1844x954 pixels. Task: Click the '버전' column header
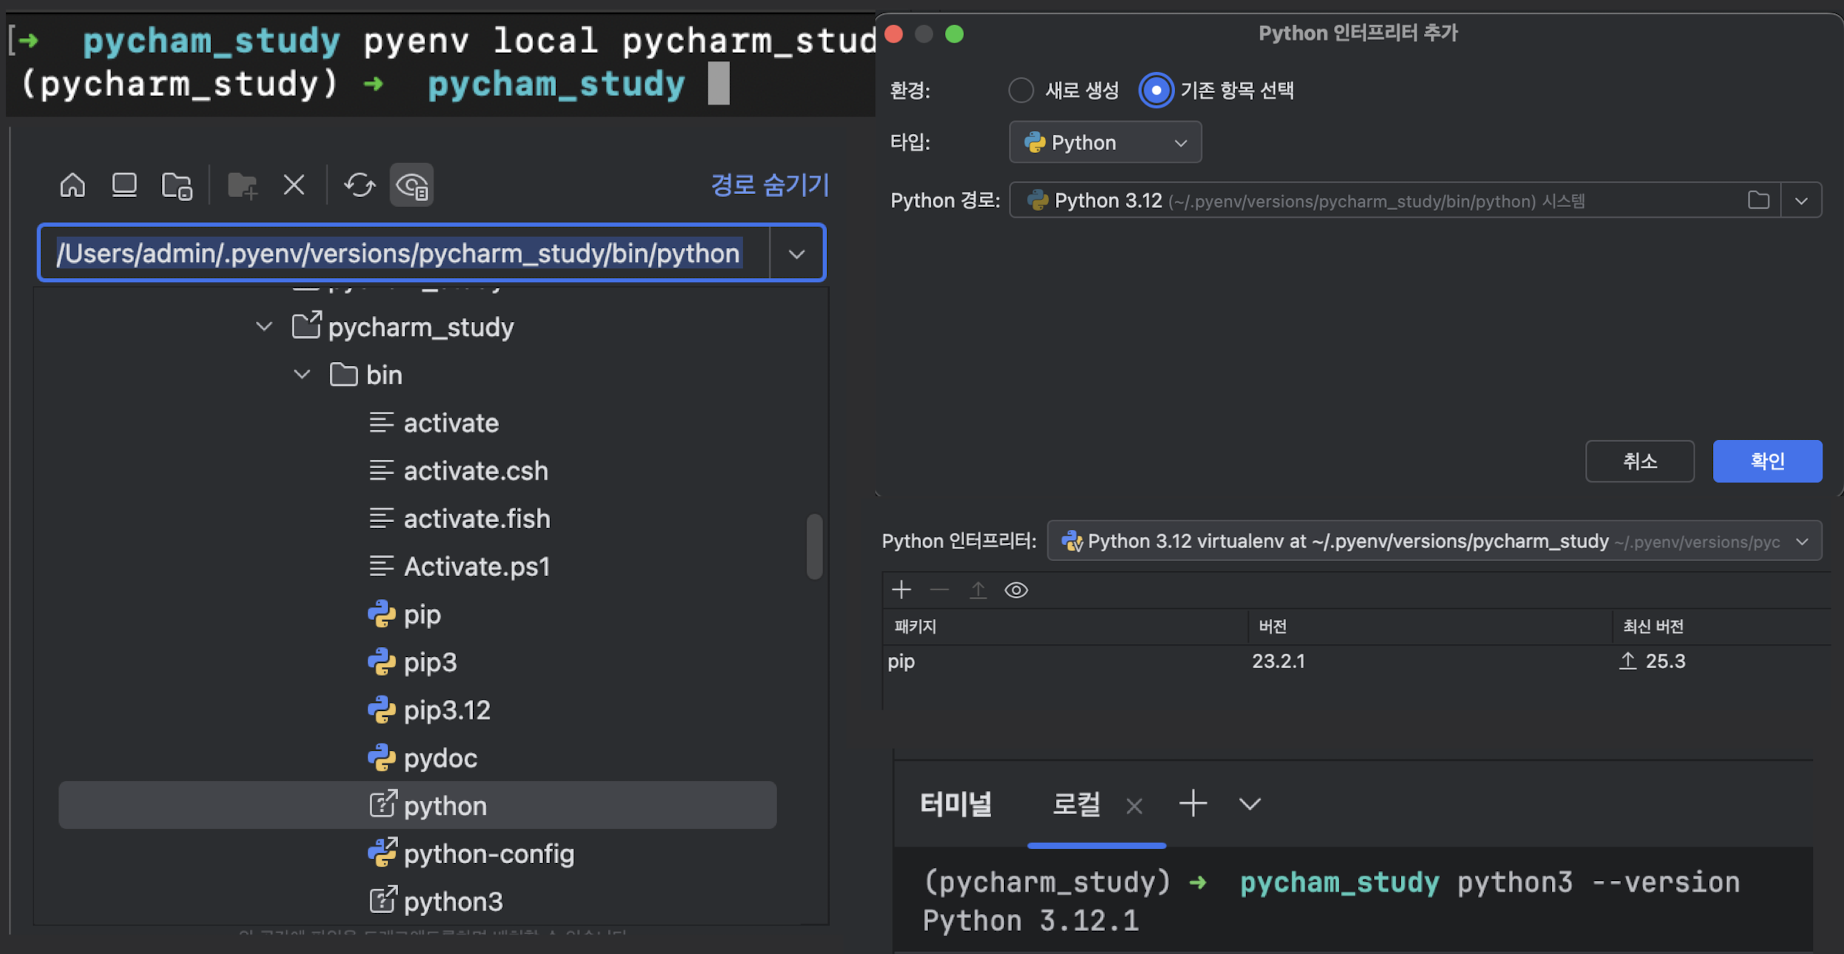(x=1272, y=627)
